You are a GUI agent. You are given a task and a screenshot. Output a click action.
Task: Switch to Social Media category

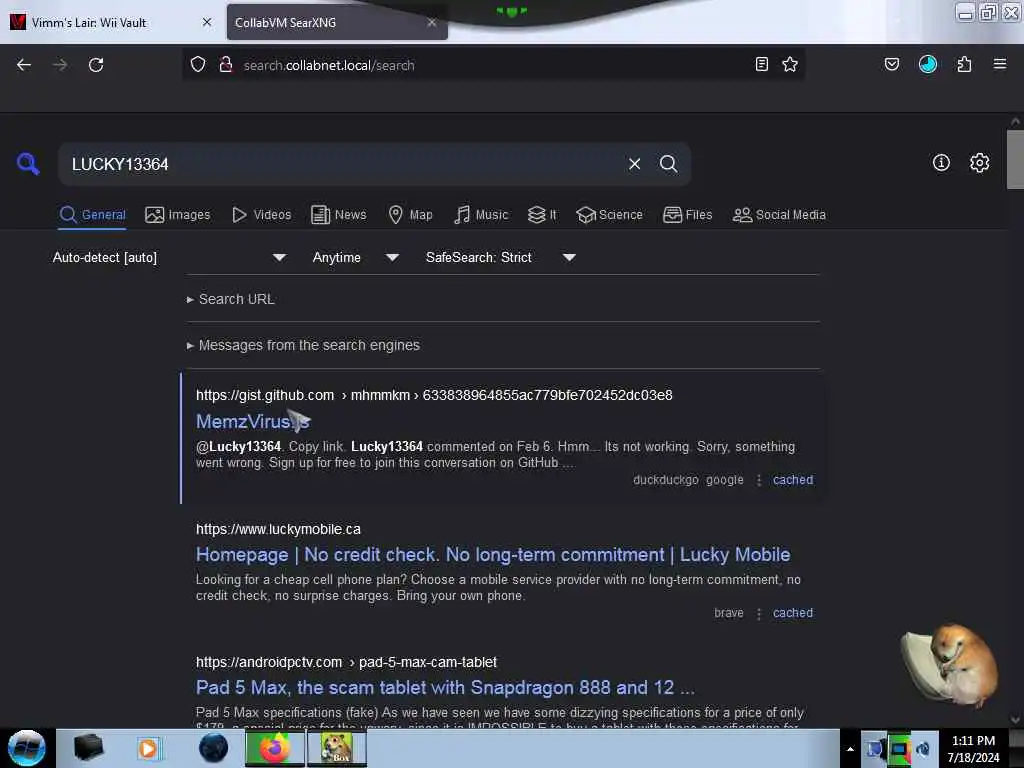(x=779, y=215)
